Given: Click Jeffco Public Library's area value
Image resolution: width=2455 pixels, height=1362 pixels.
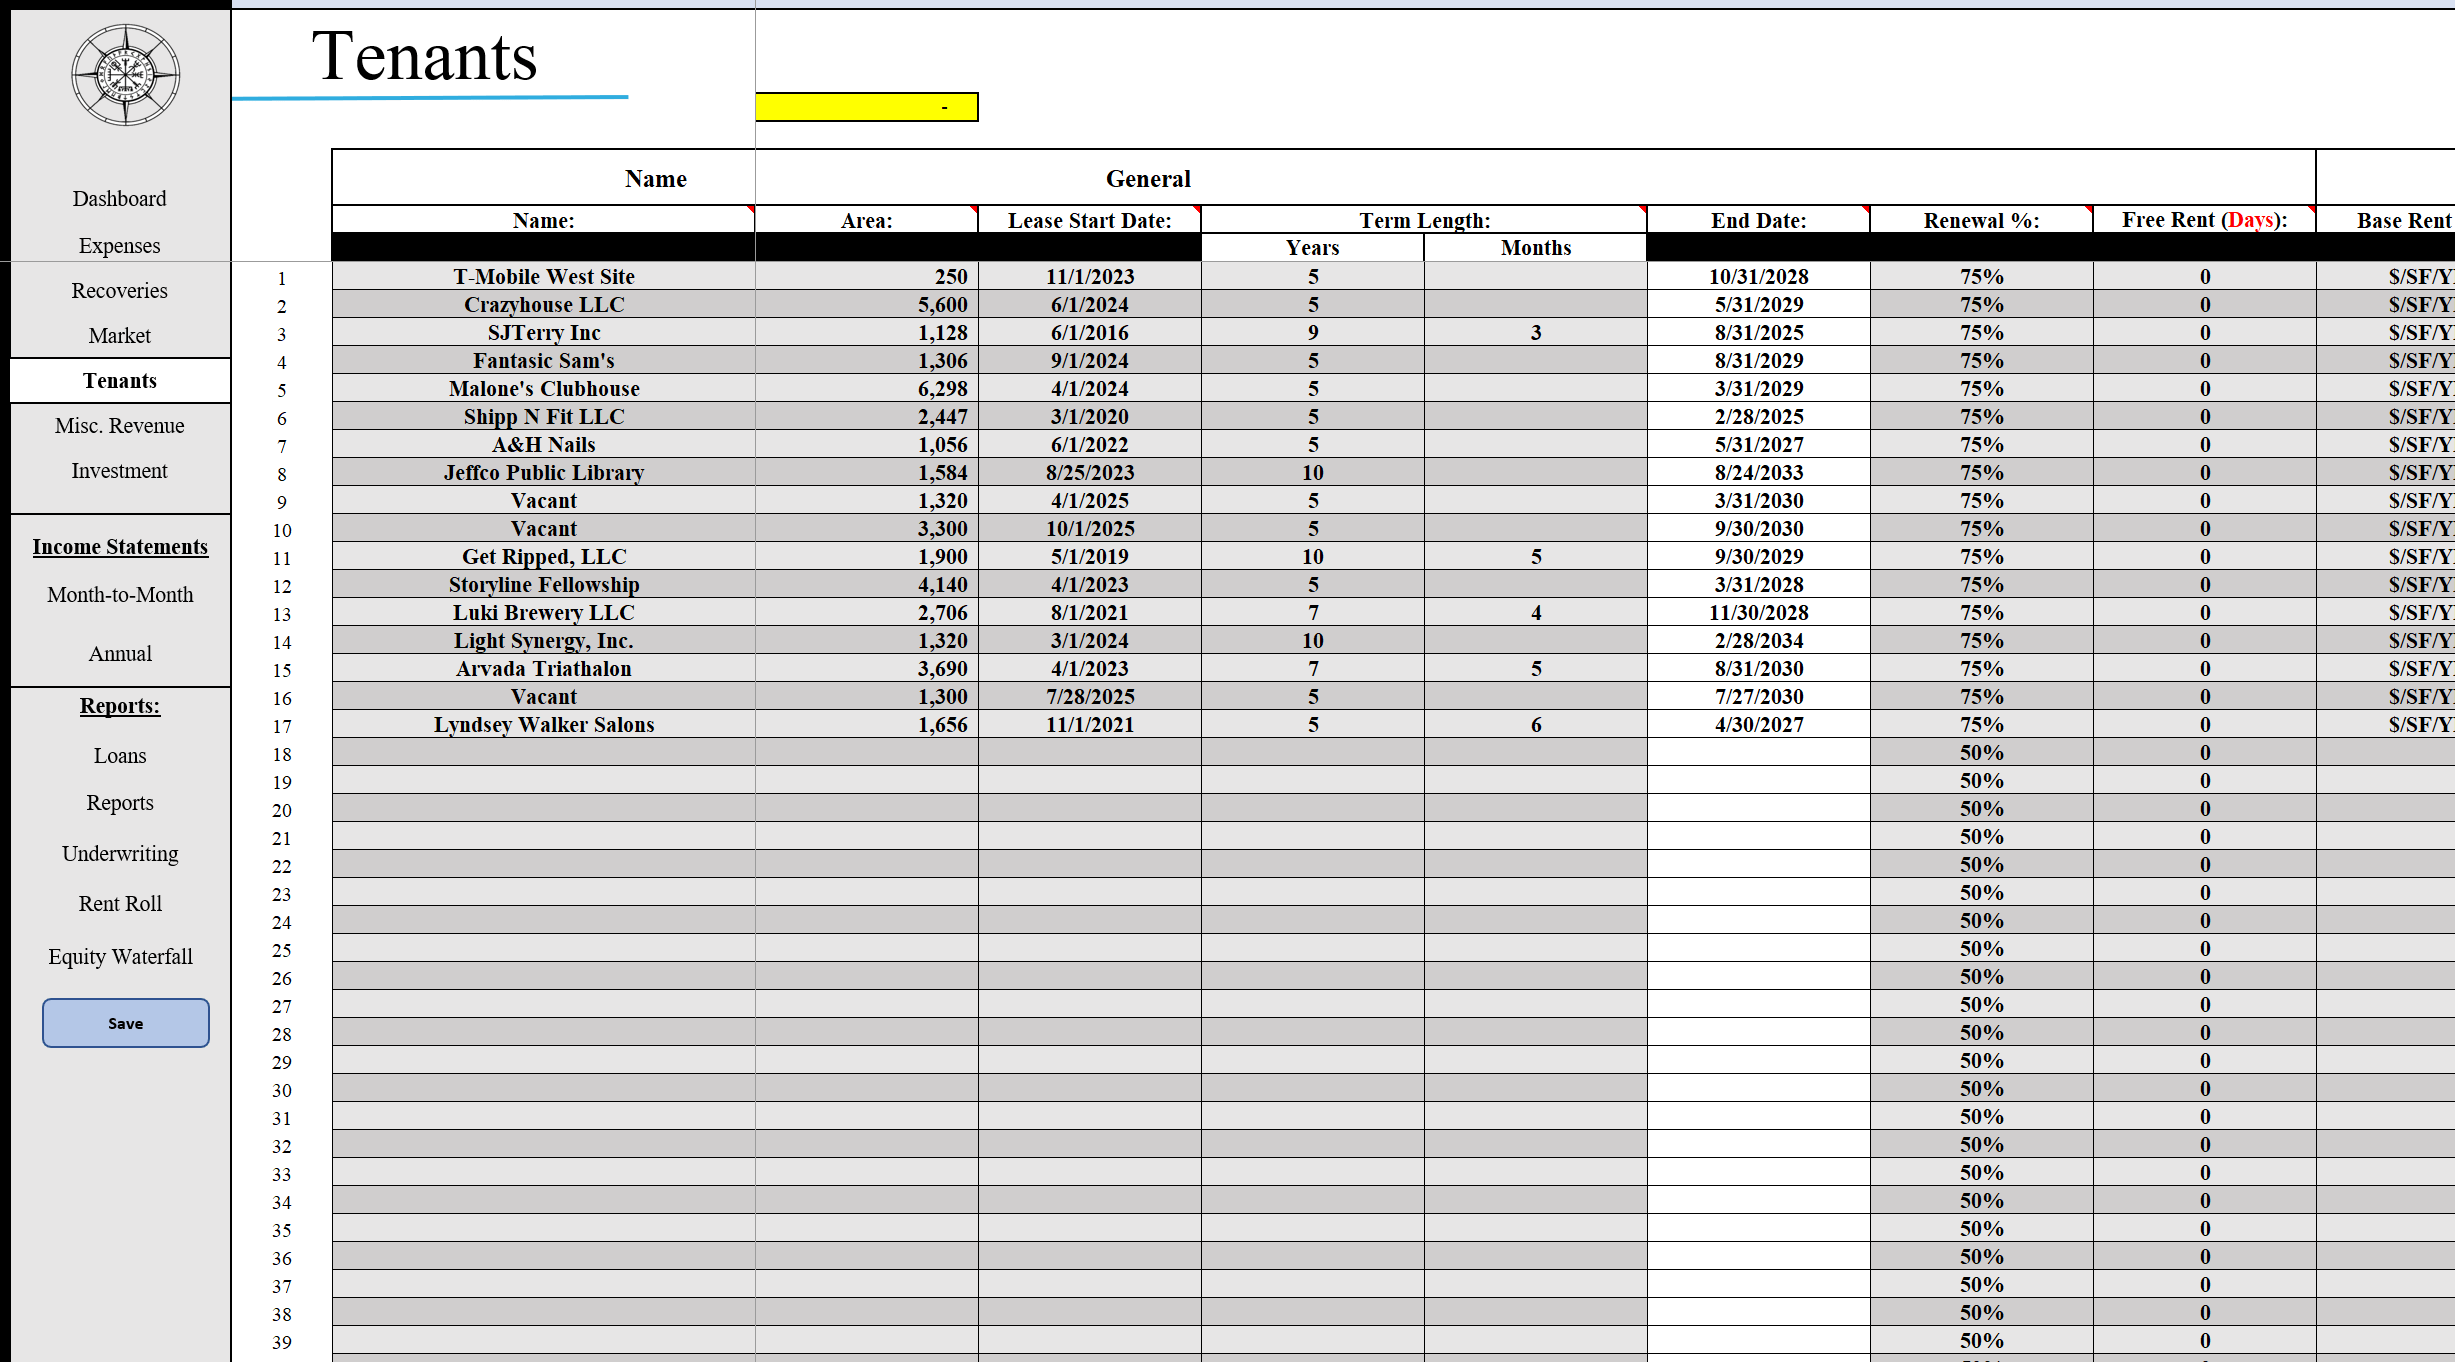Looking at the screenshot, I should (866, 472).
